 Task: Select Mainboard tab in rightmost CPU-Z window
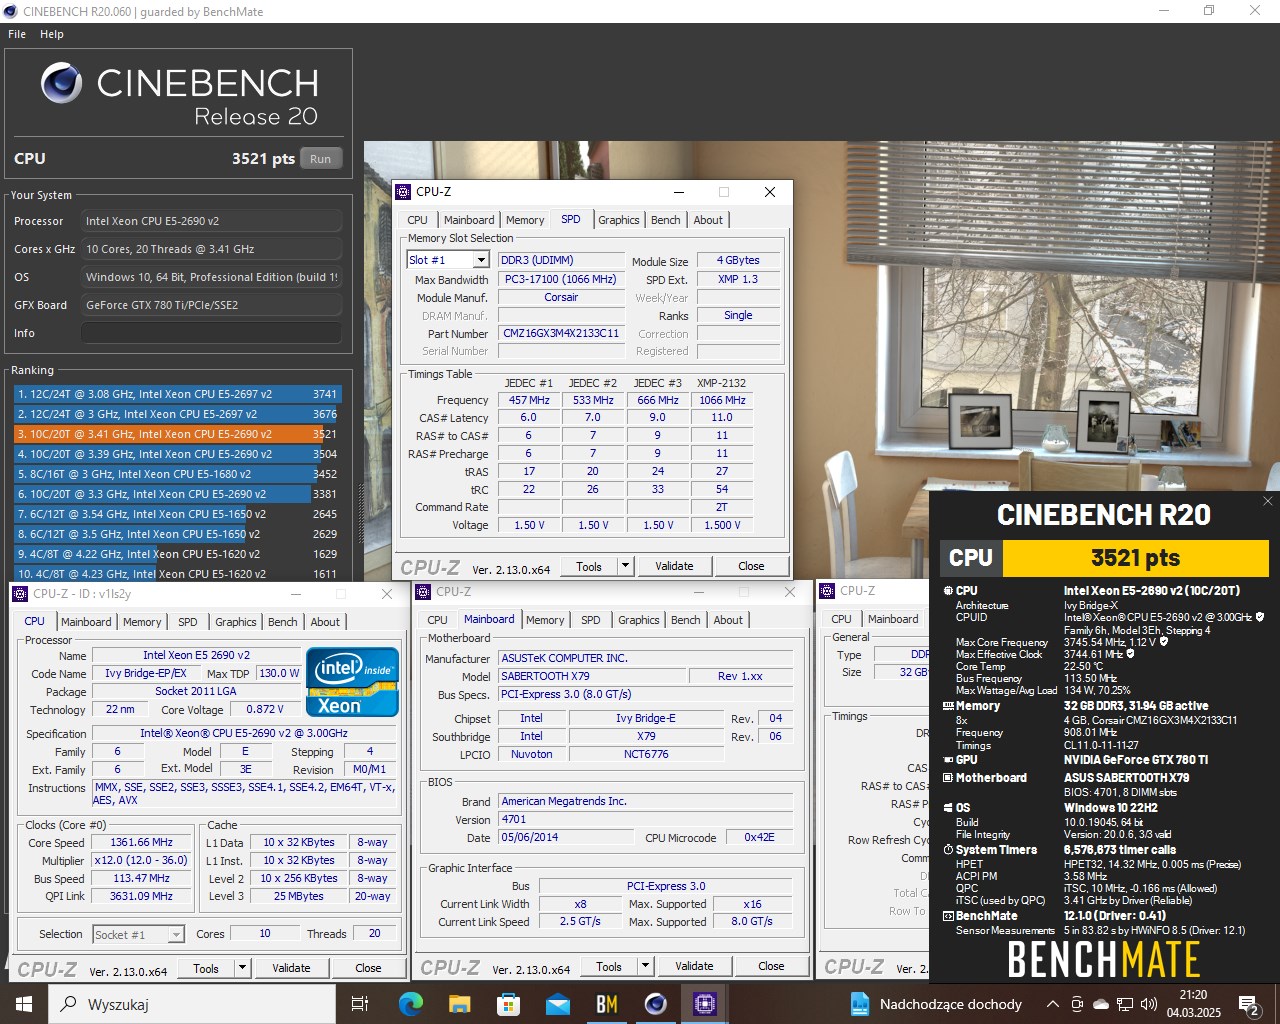pyautogui.click(x=893, y=619)
